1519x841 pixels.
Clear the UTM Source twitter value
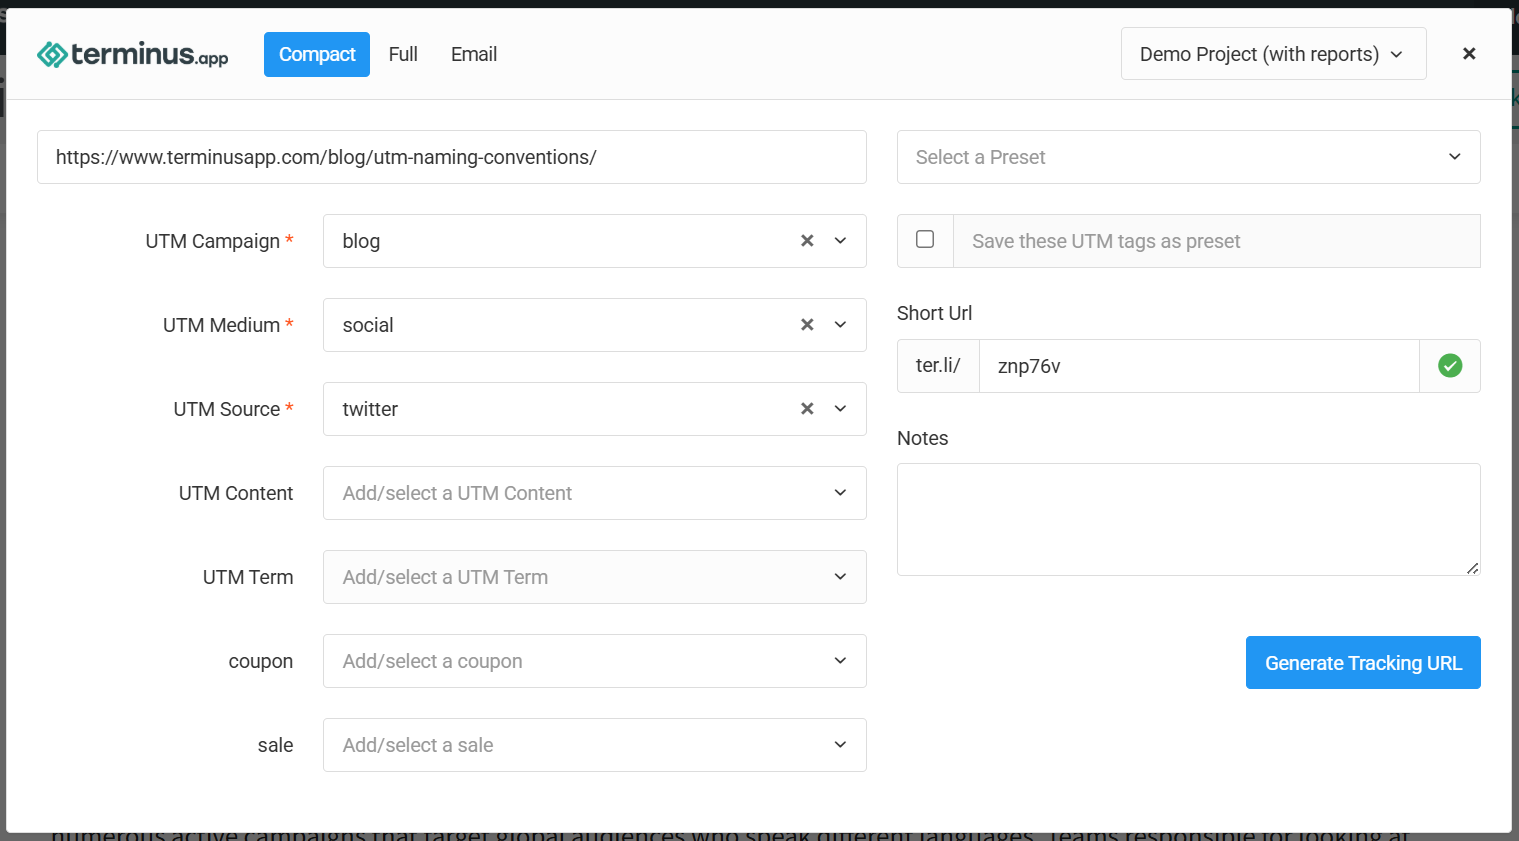pyautogui.click(x=807, y=409)
